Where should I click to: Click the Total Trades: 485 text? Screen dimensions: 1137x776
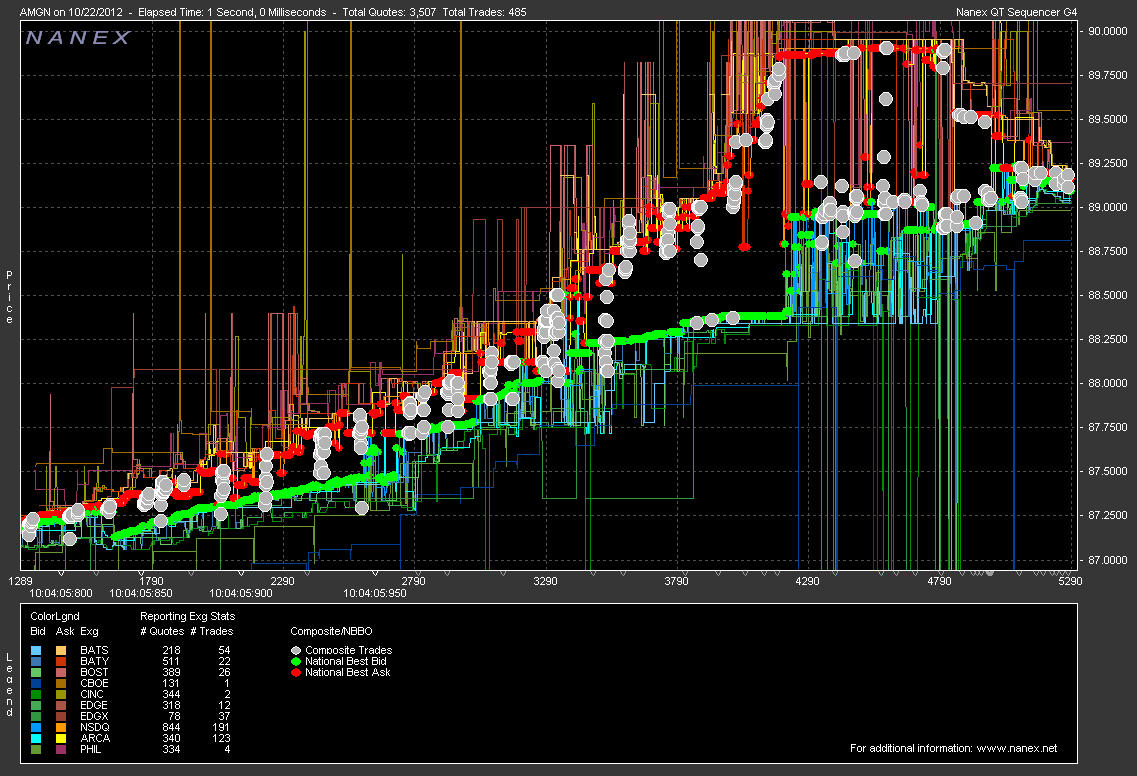(484, 12)
